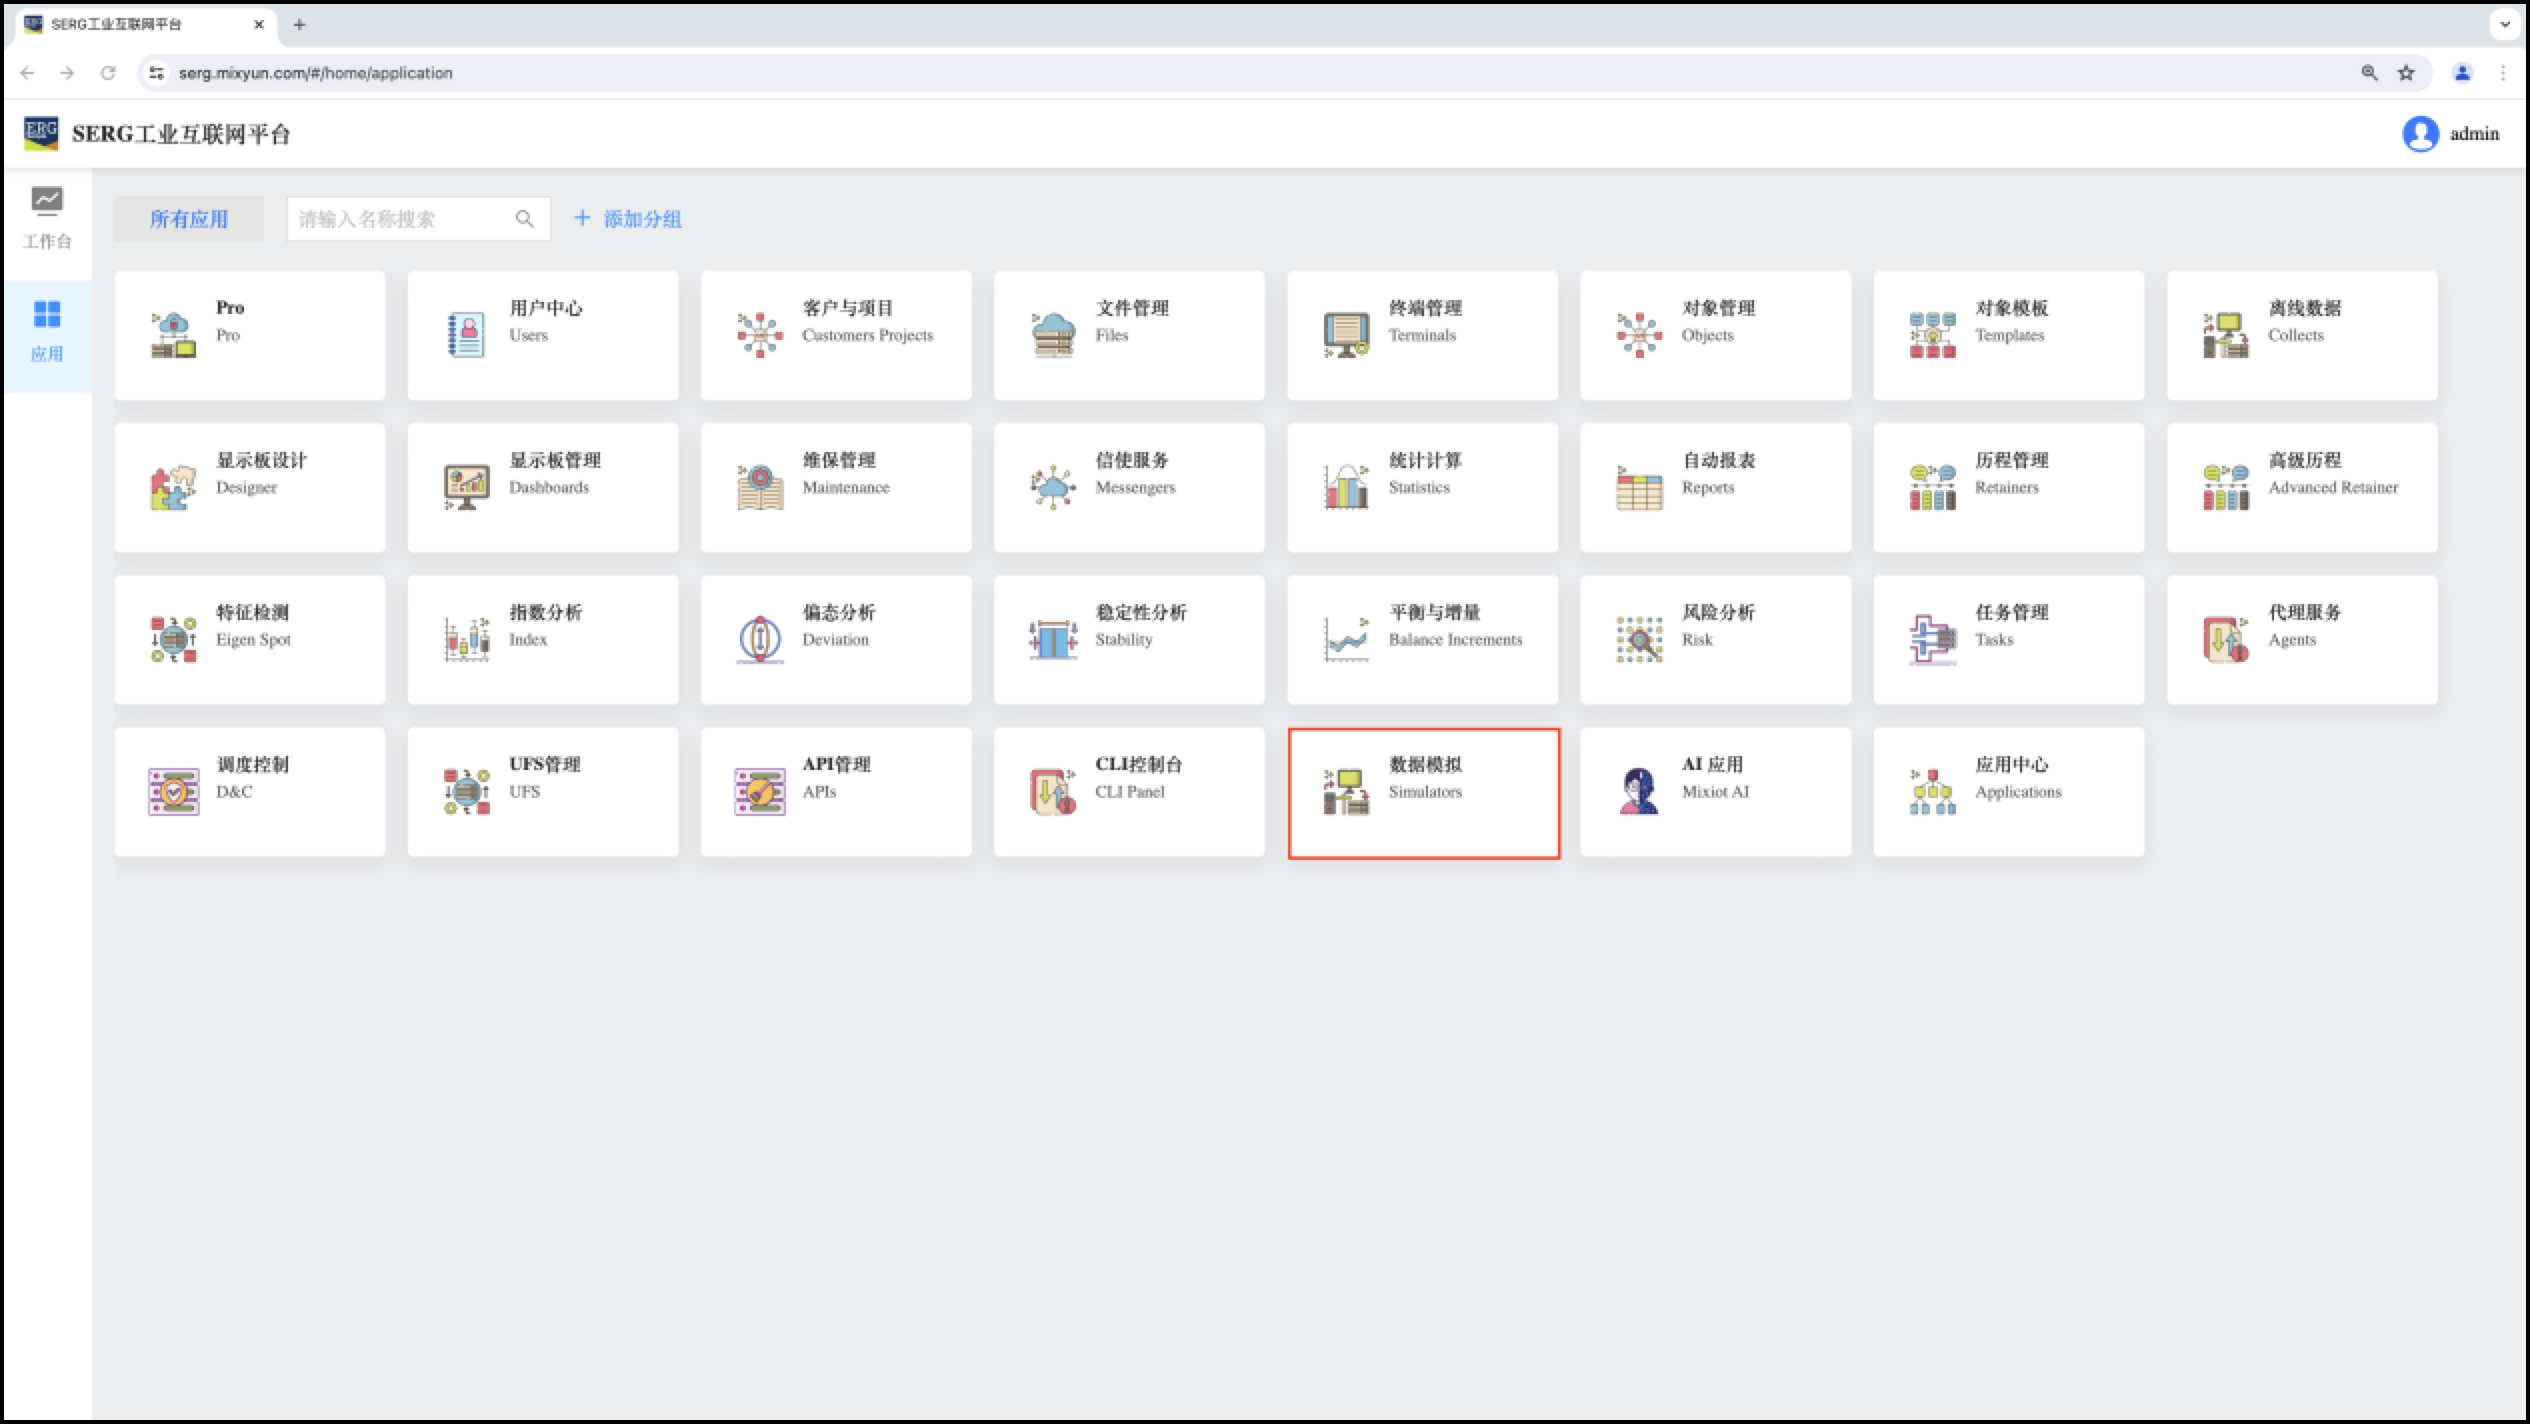Open the 偏态分析 Deviation app icon
Viewport: 2530px width, 1424px height.
pos(760,639)
